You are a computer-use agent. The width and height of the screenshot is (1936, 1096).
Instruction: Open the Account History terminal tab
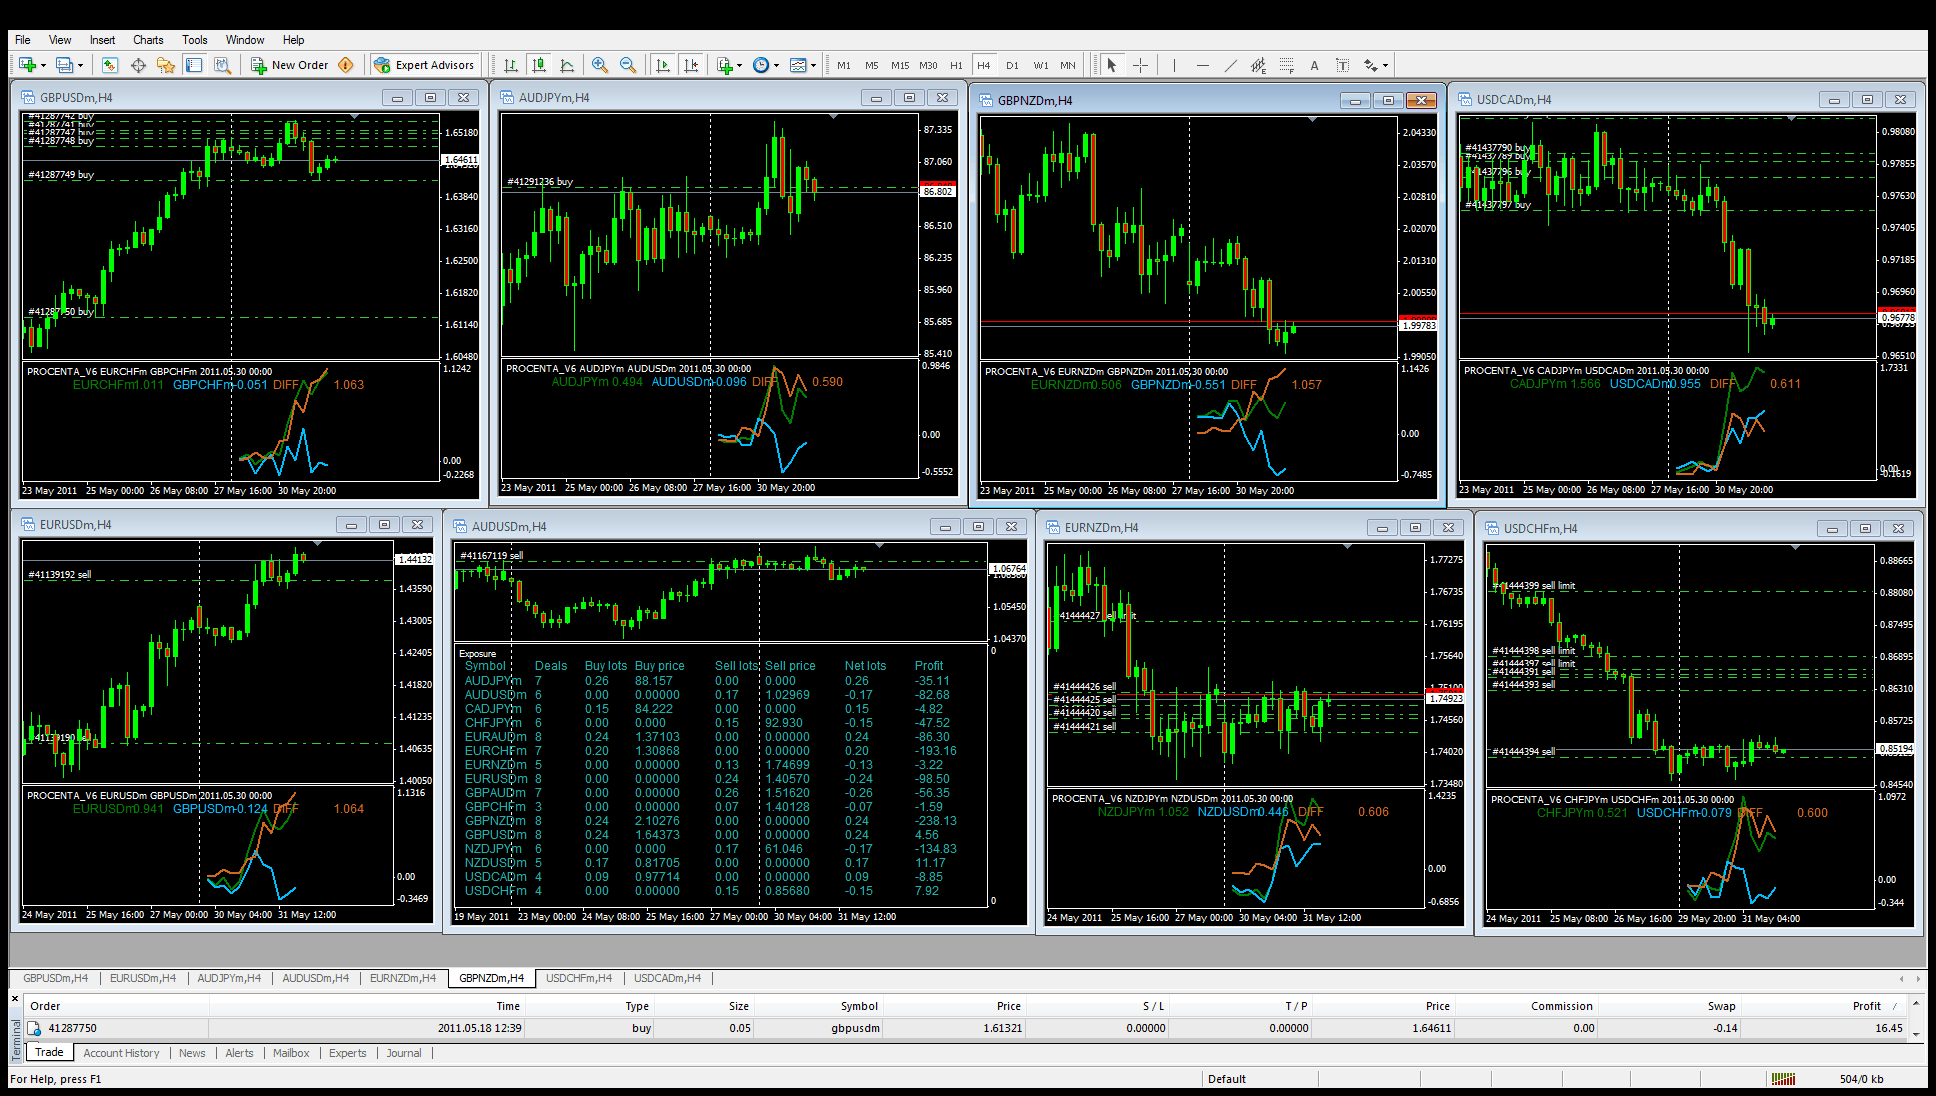point(121,1053)
